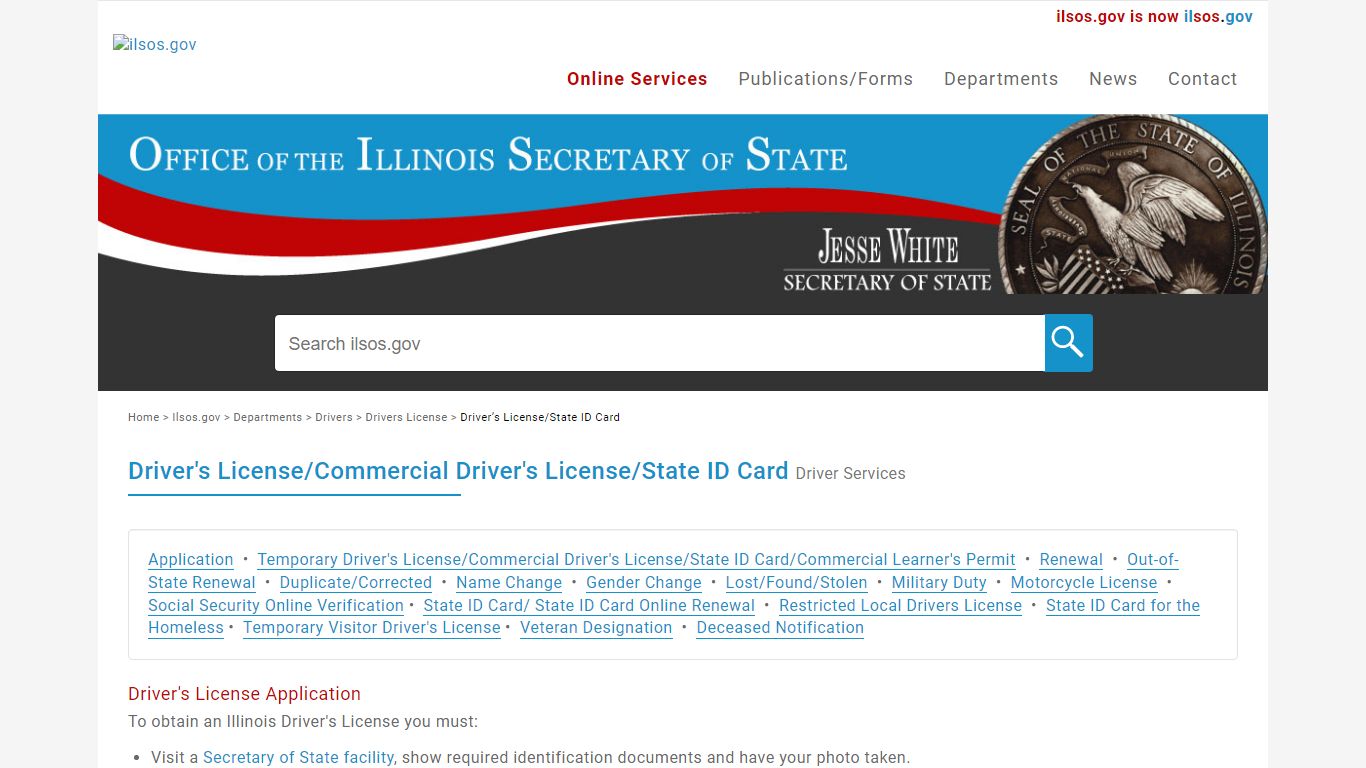This screenshot has width=1366, height=768.
Task: Click the Departments breadcrumb link
Action: click(x=267, y=417)
